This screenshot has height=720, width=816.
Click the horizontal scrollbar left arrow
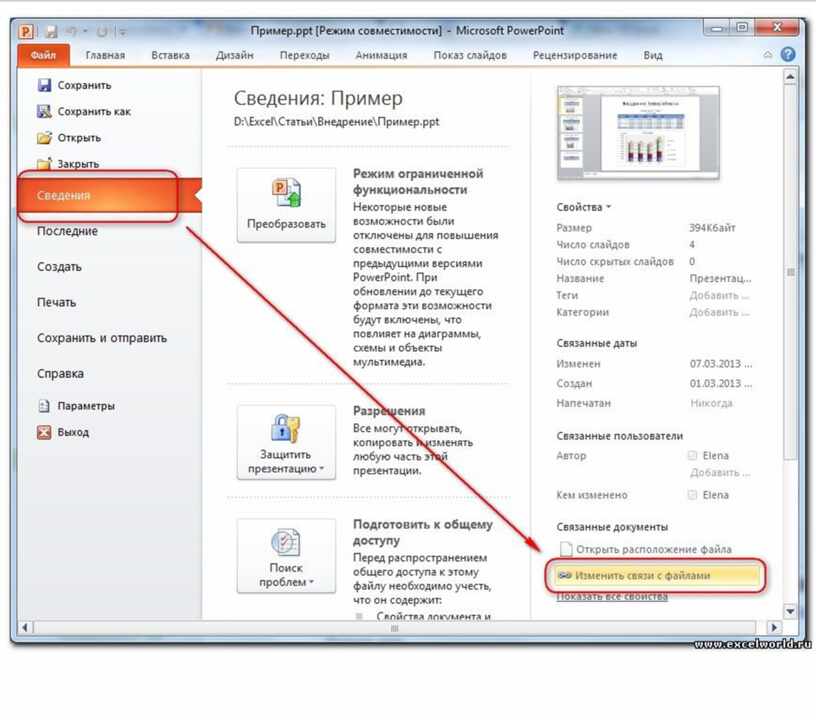[25, 628]
